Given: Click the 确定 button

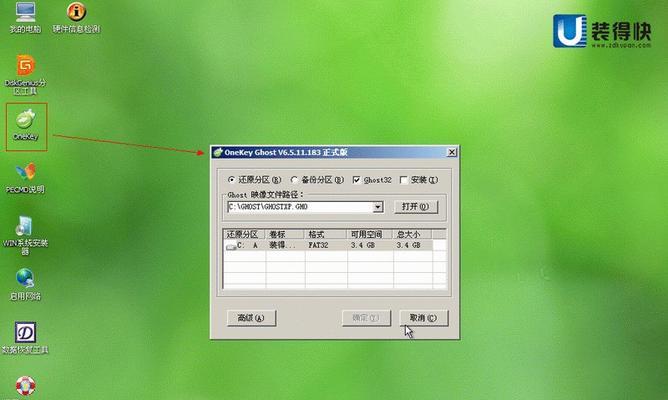Looking at the screenshot, I should click(x=366, y=318).
